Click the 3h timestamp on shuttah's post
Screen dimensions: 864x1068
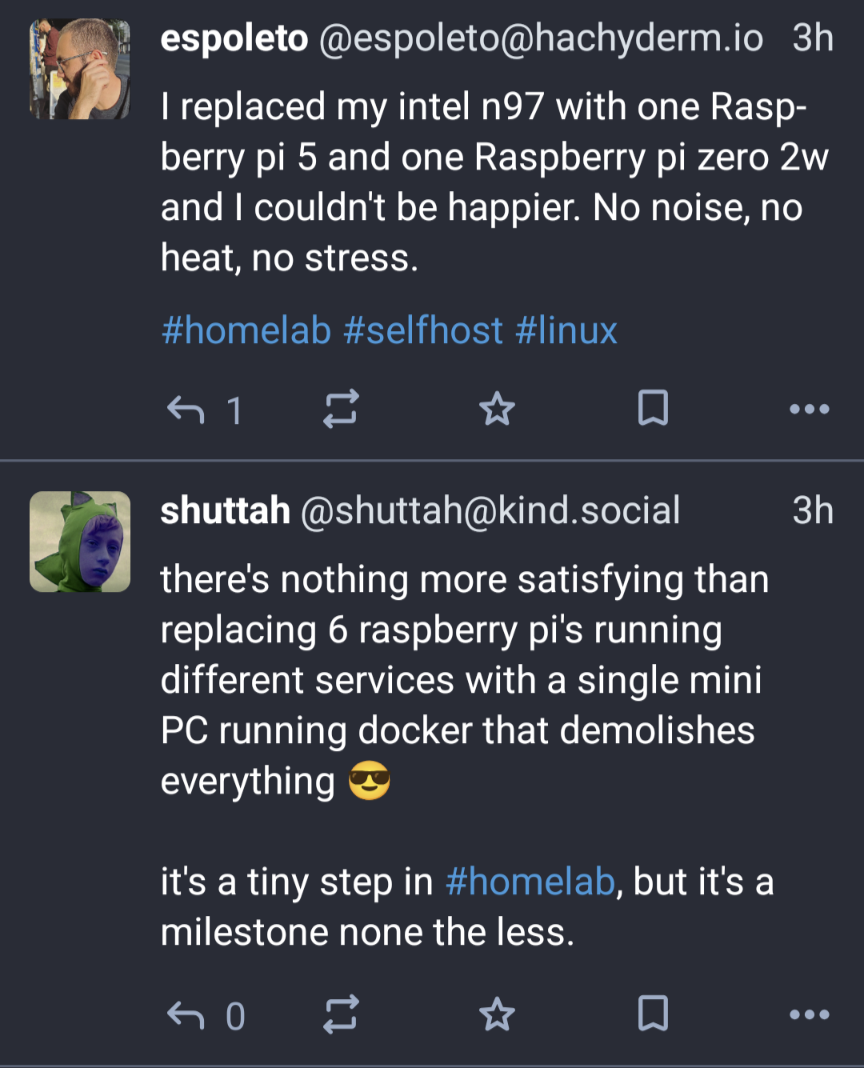pyautogui.click(x=812, y=511)
